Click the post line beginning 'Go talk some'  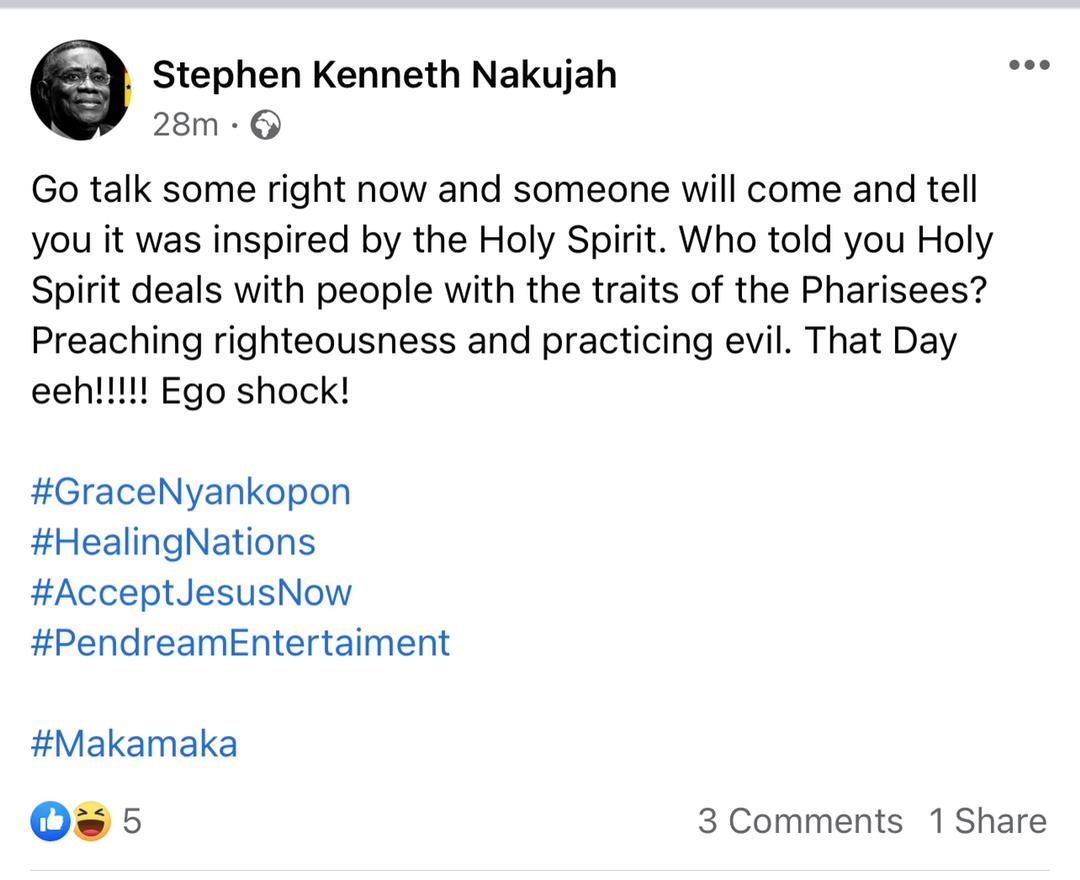[504, 190]
